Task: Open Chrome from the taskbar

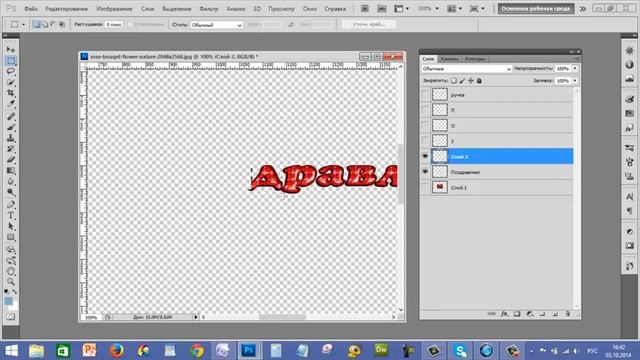Action: click(197, 351)
